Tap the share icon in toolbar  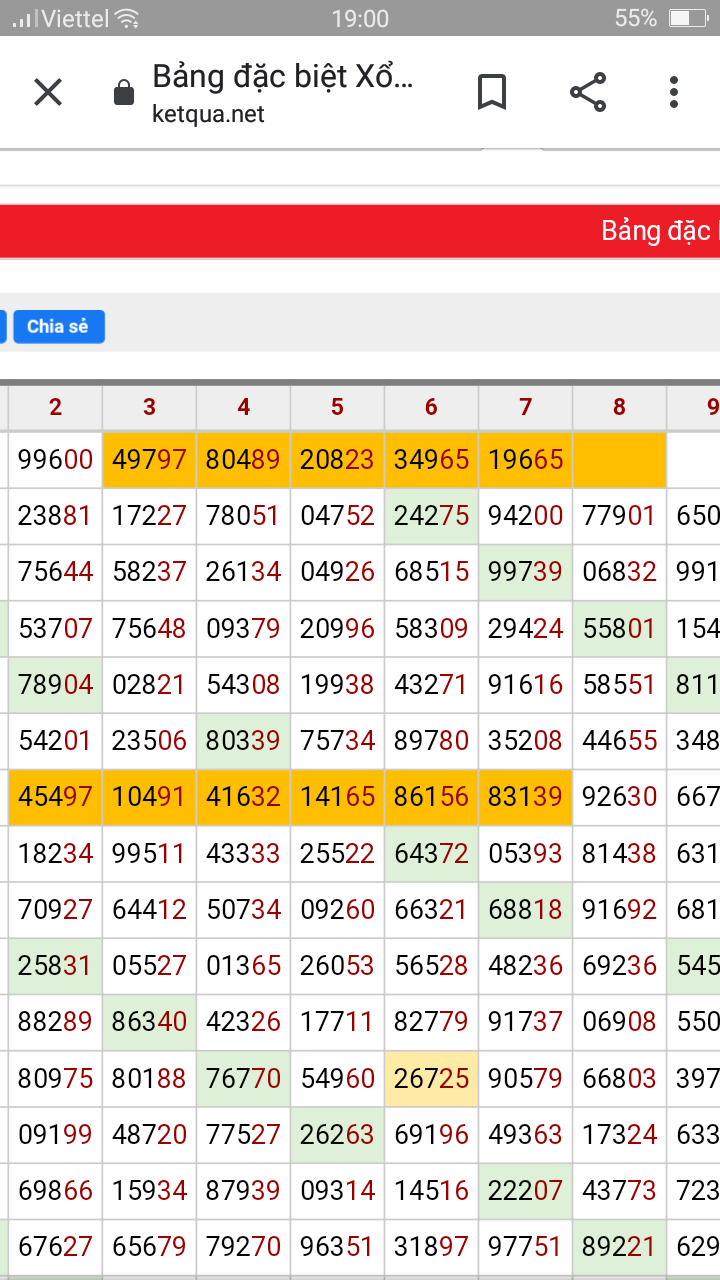pyautogui.click(x=588, y=92)
